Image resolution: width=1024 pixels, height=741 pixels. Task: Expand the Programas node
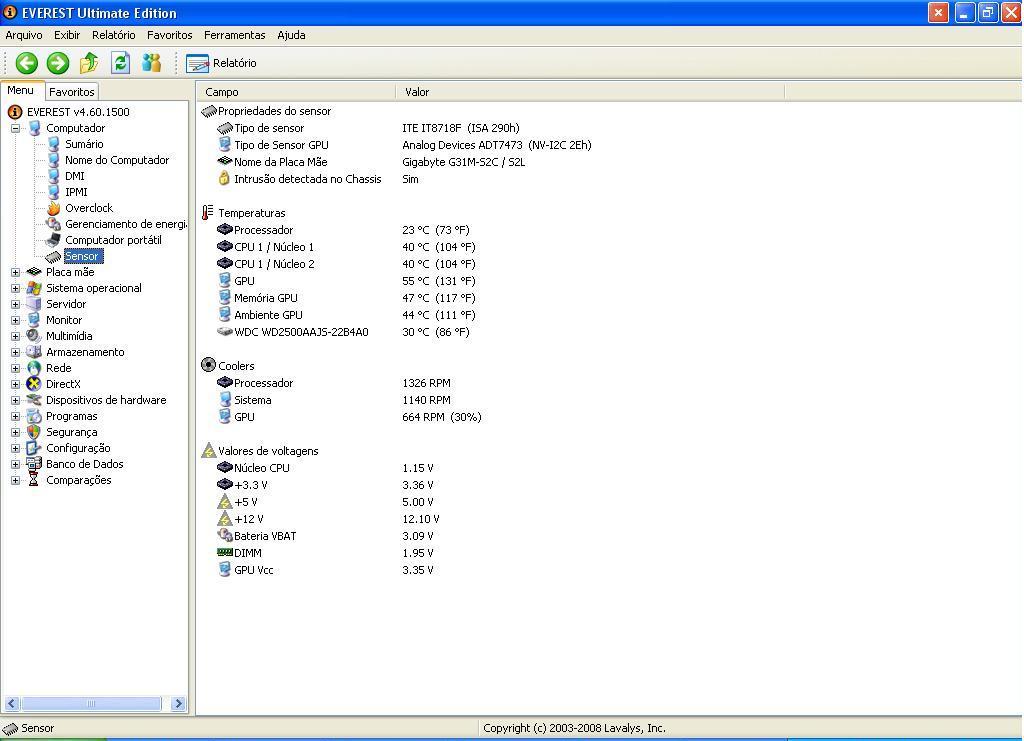pyautogui.click(x=15, y=416)
